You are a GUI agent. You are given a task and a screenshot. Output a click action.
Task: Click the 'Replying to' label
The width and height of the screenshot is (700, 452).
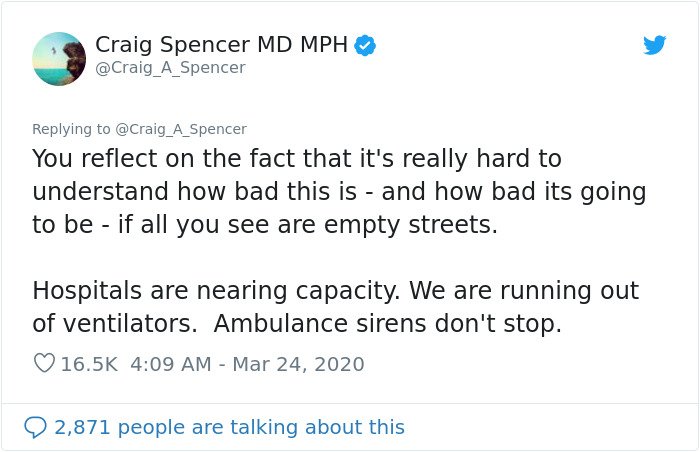click(71, 129)
